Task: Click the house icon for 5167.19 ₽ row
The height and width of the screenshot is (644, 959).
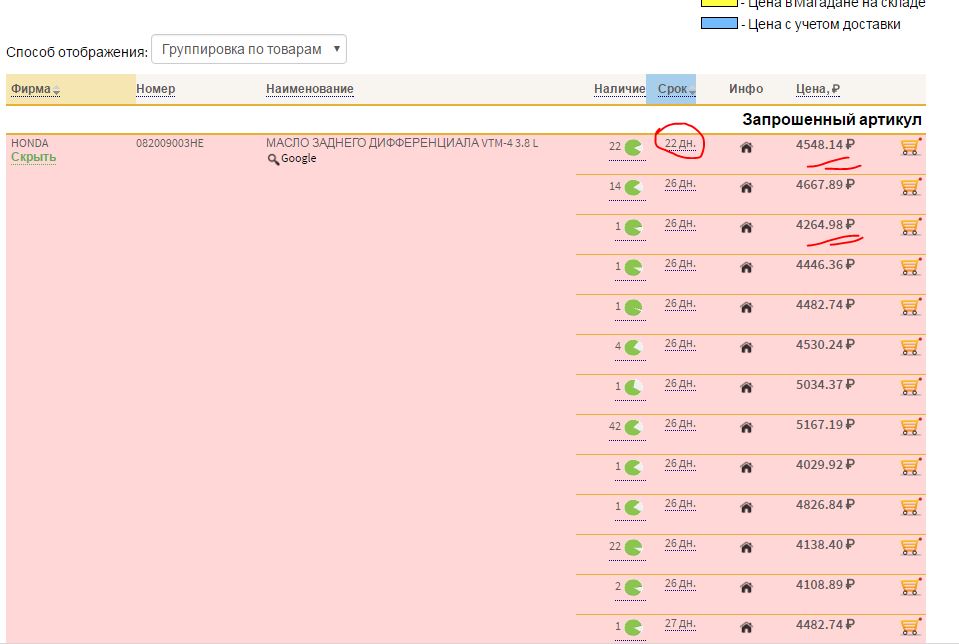Action: (745, 427)
